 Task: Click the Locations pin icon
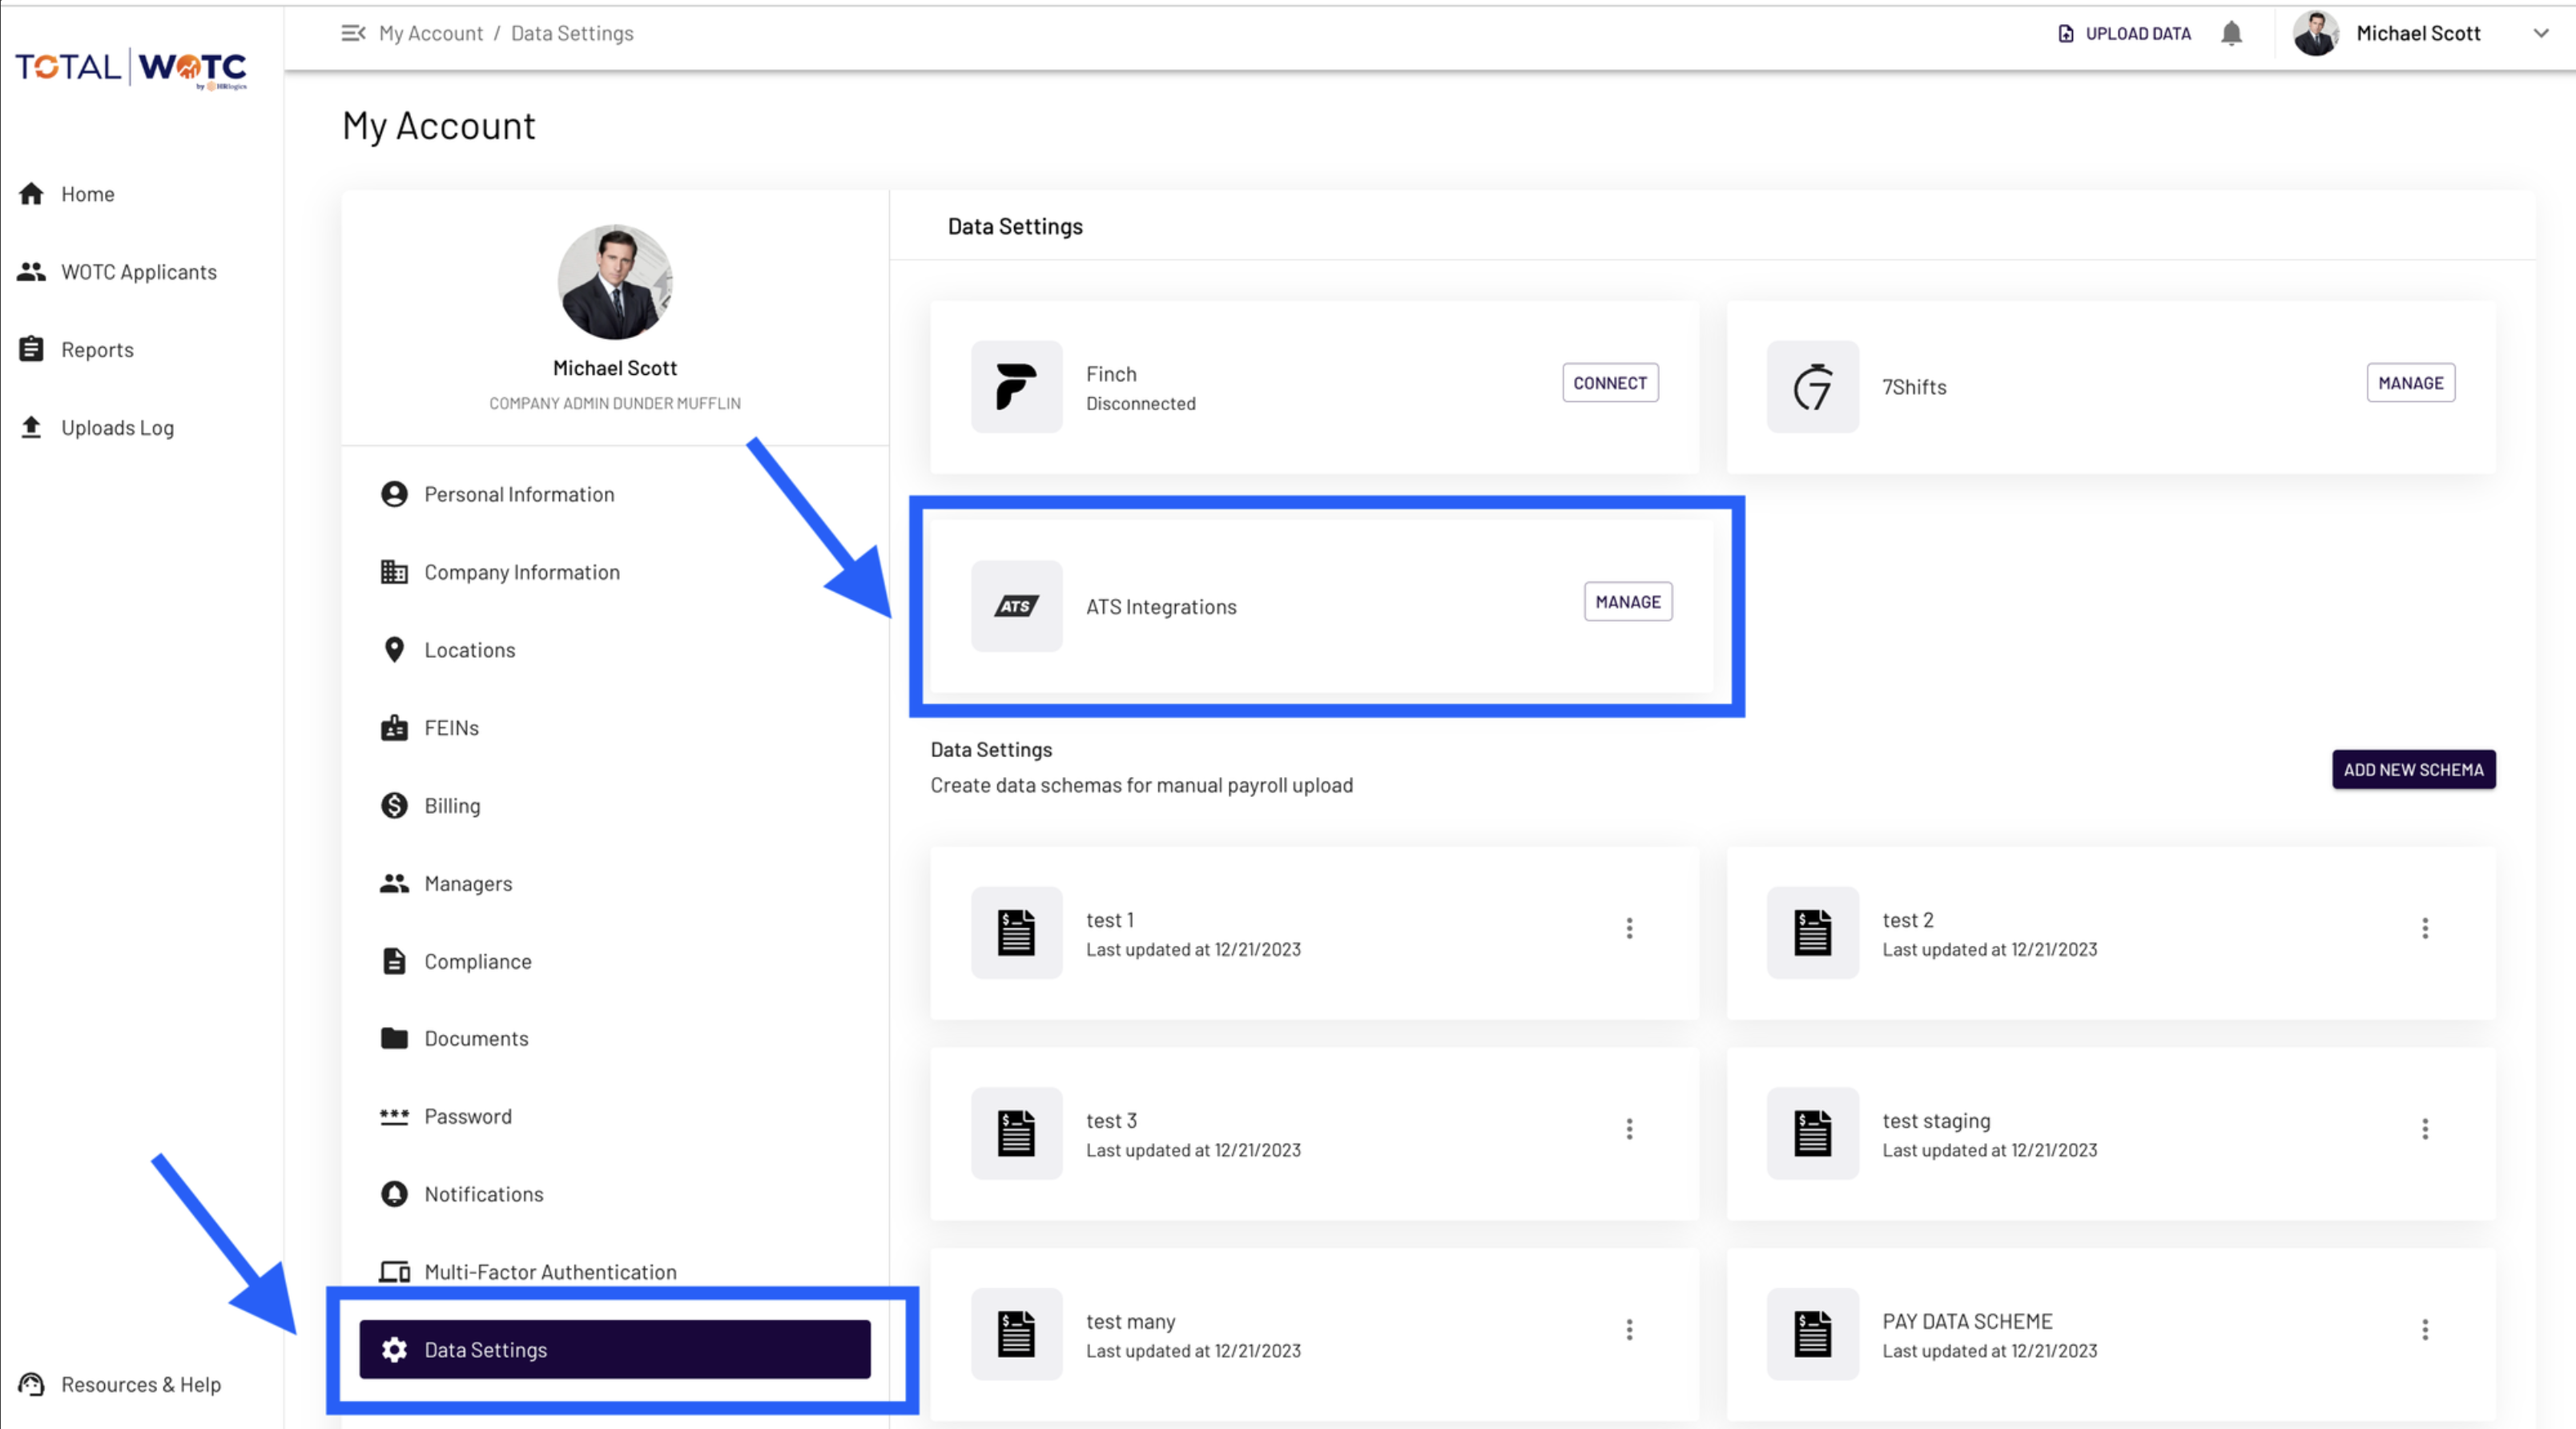click(x=394, y=650)
